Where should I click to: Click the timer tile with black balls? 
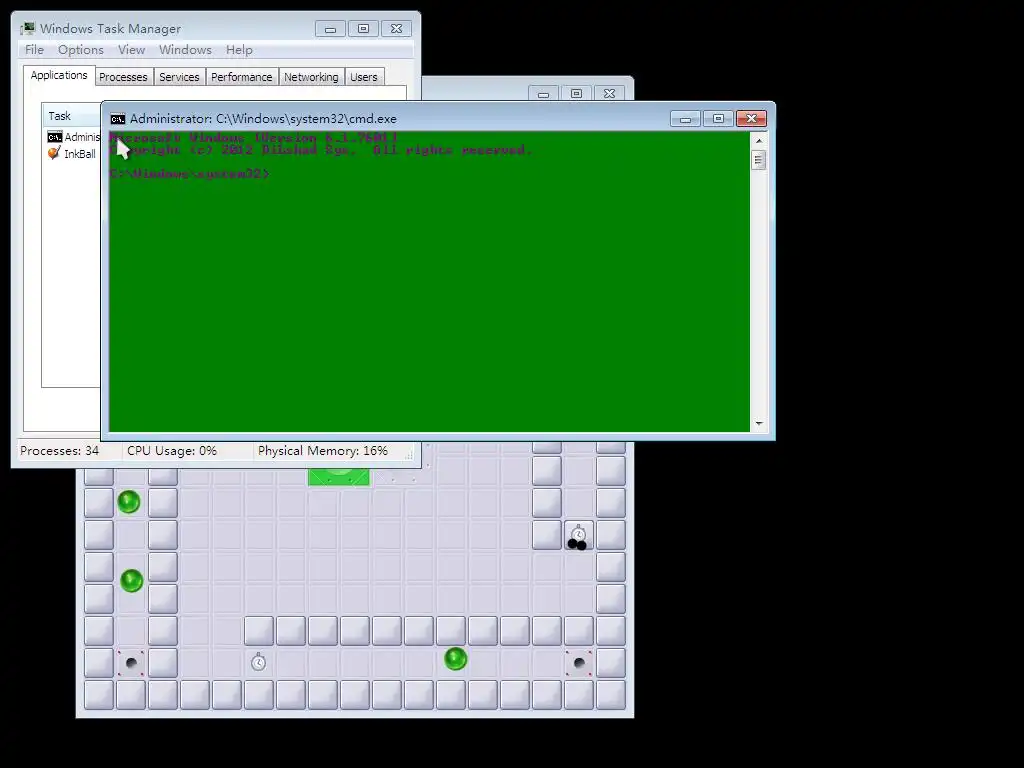click(x=579, y=536)
